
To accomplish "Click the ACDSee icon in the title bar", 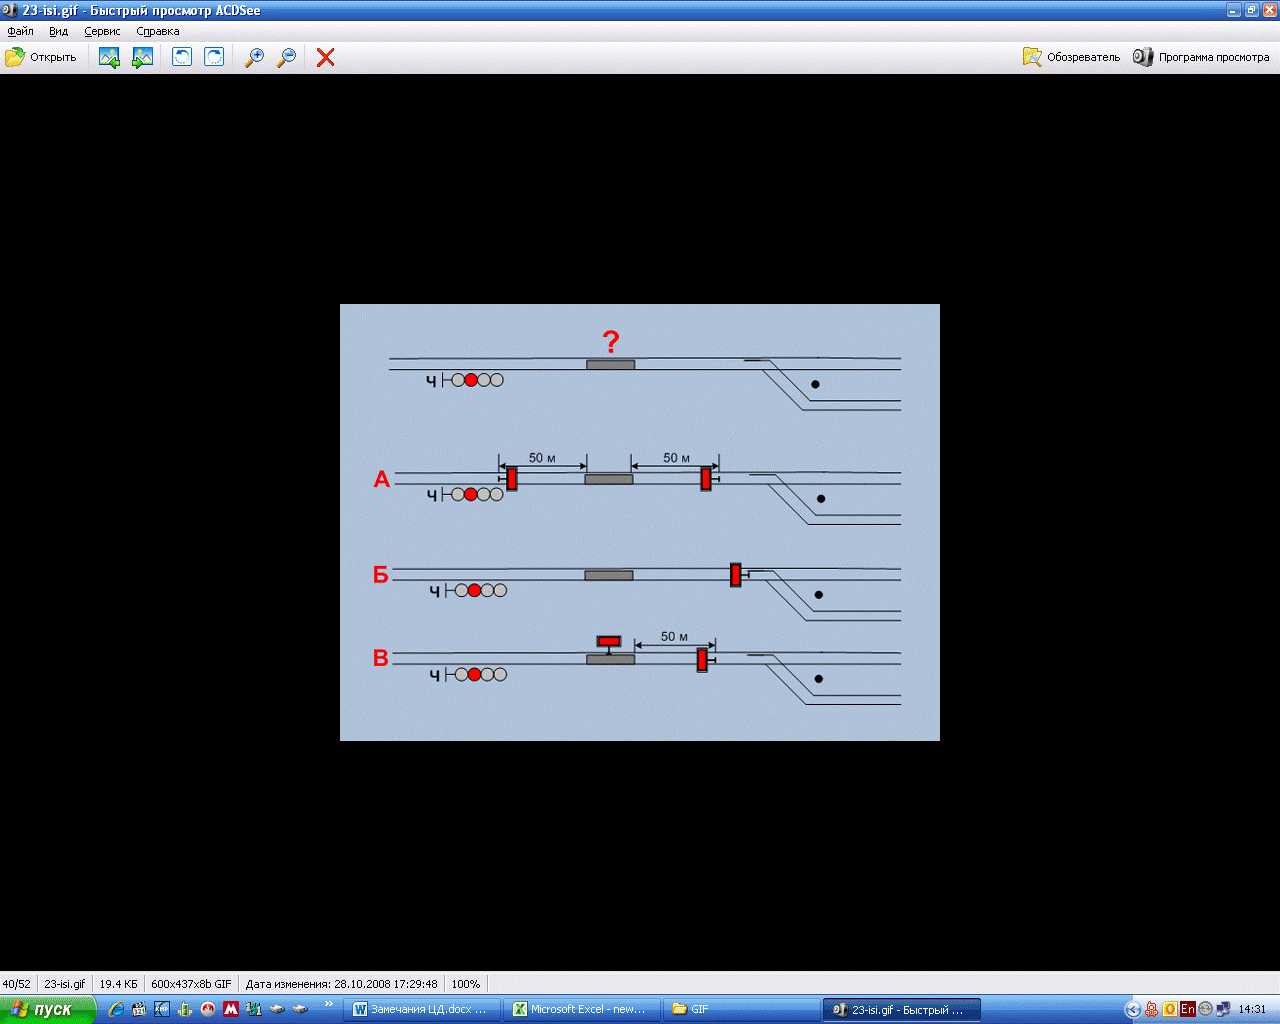I will tap(10, 10).
